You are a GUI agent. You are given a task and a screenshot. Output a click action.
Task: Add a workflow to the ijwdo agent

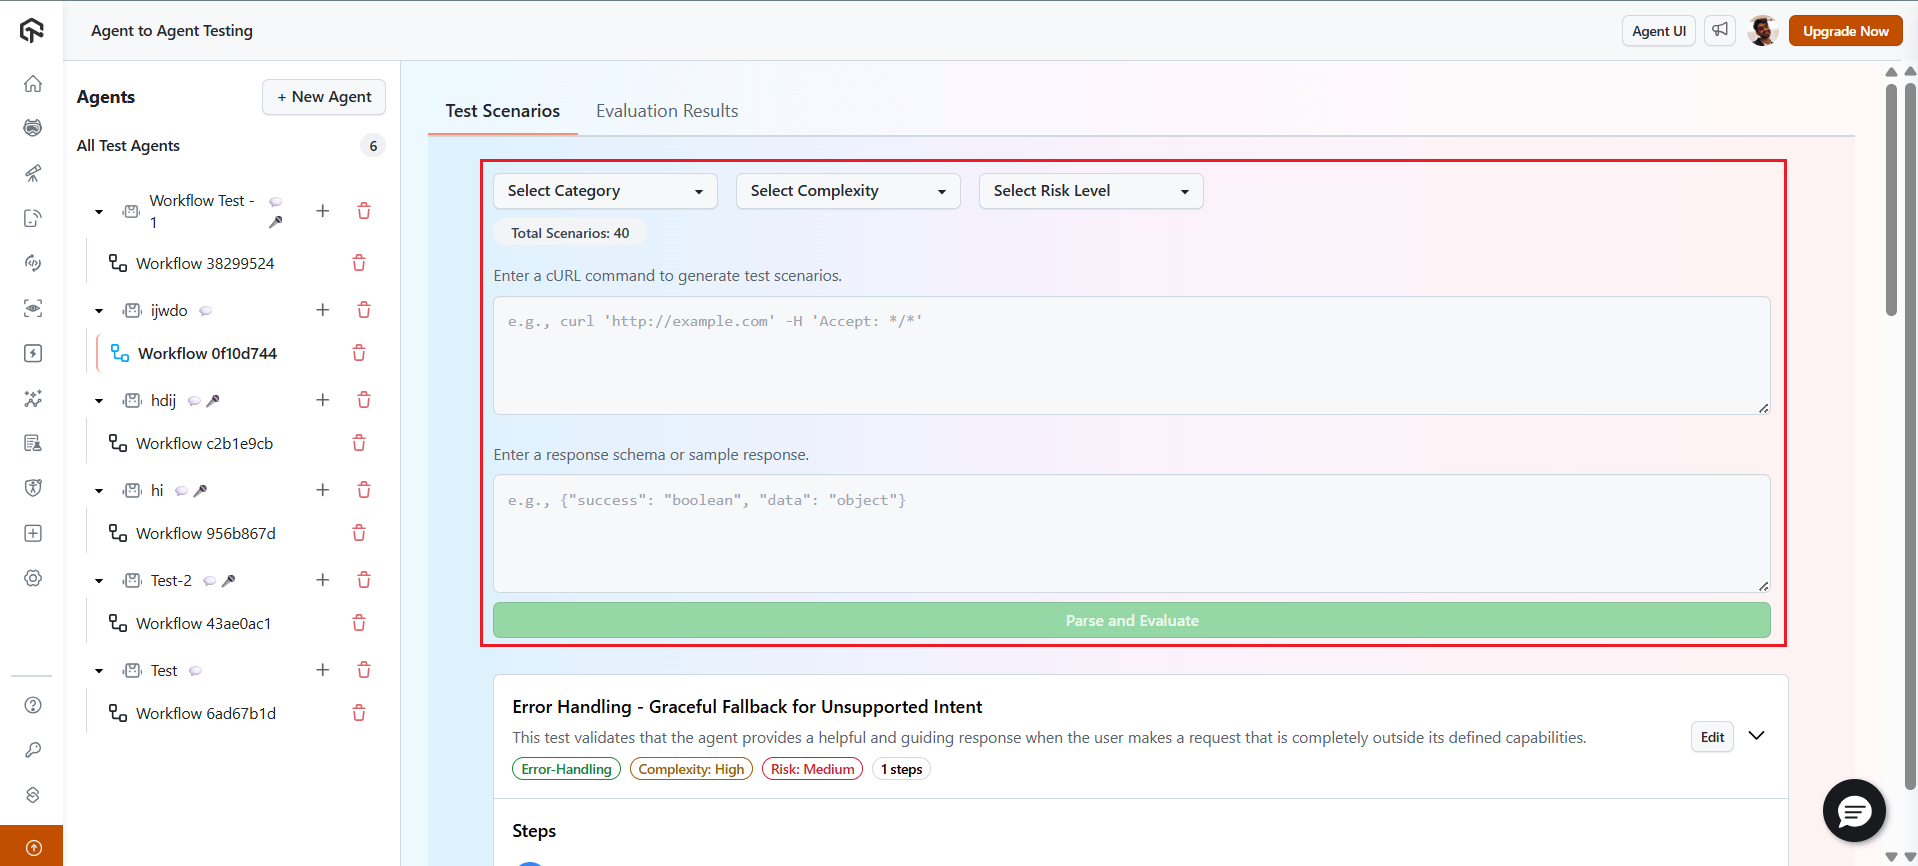point(322,310)
